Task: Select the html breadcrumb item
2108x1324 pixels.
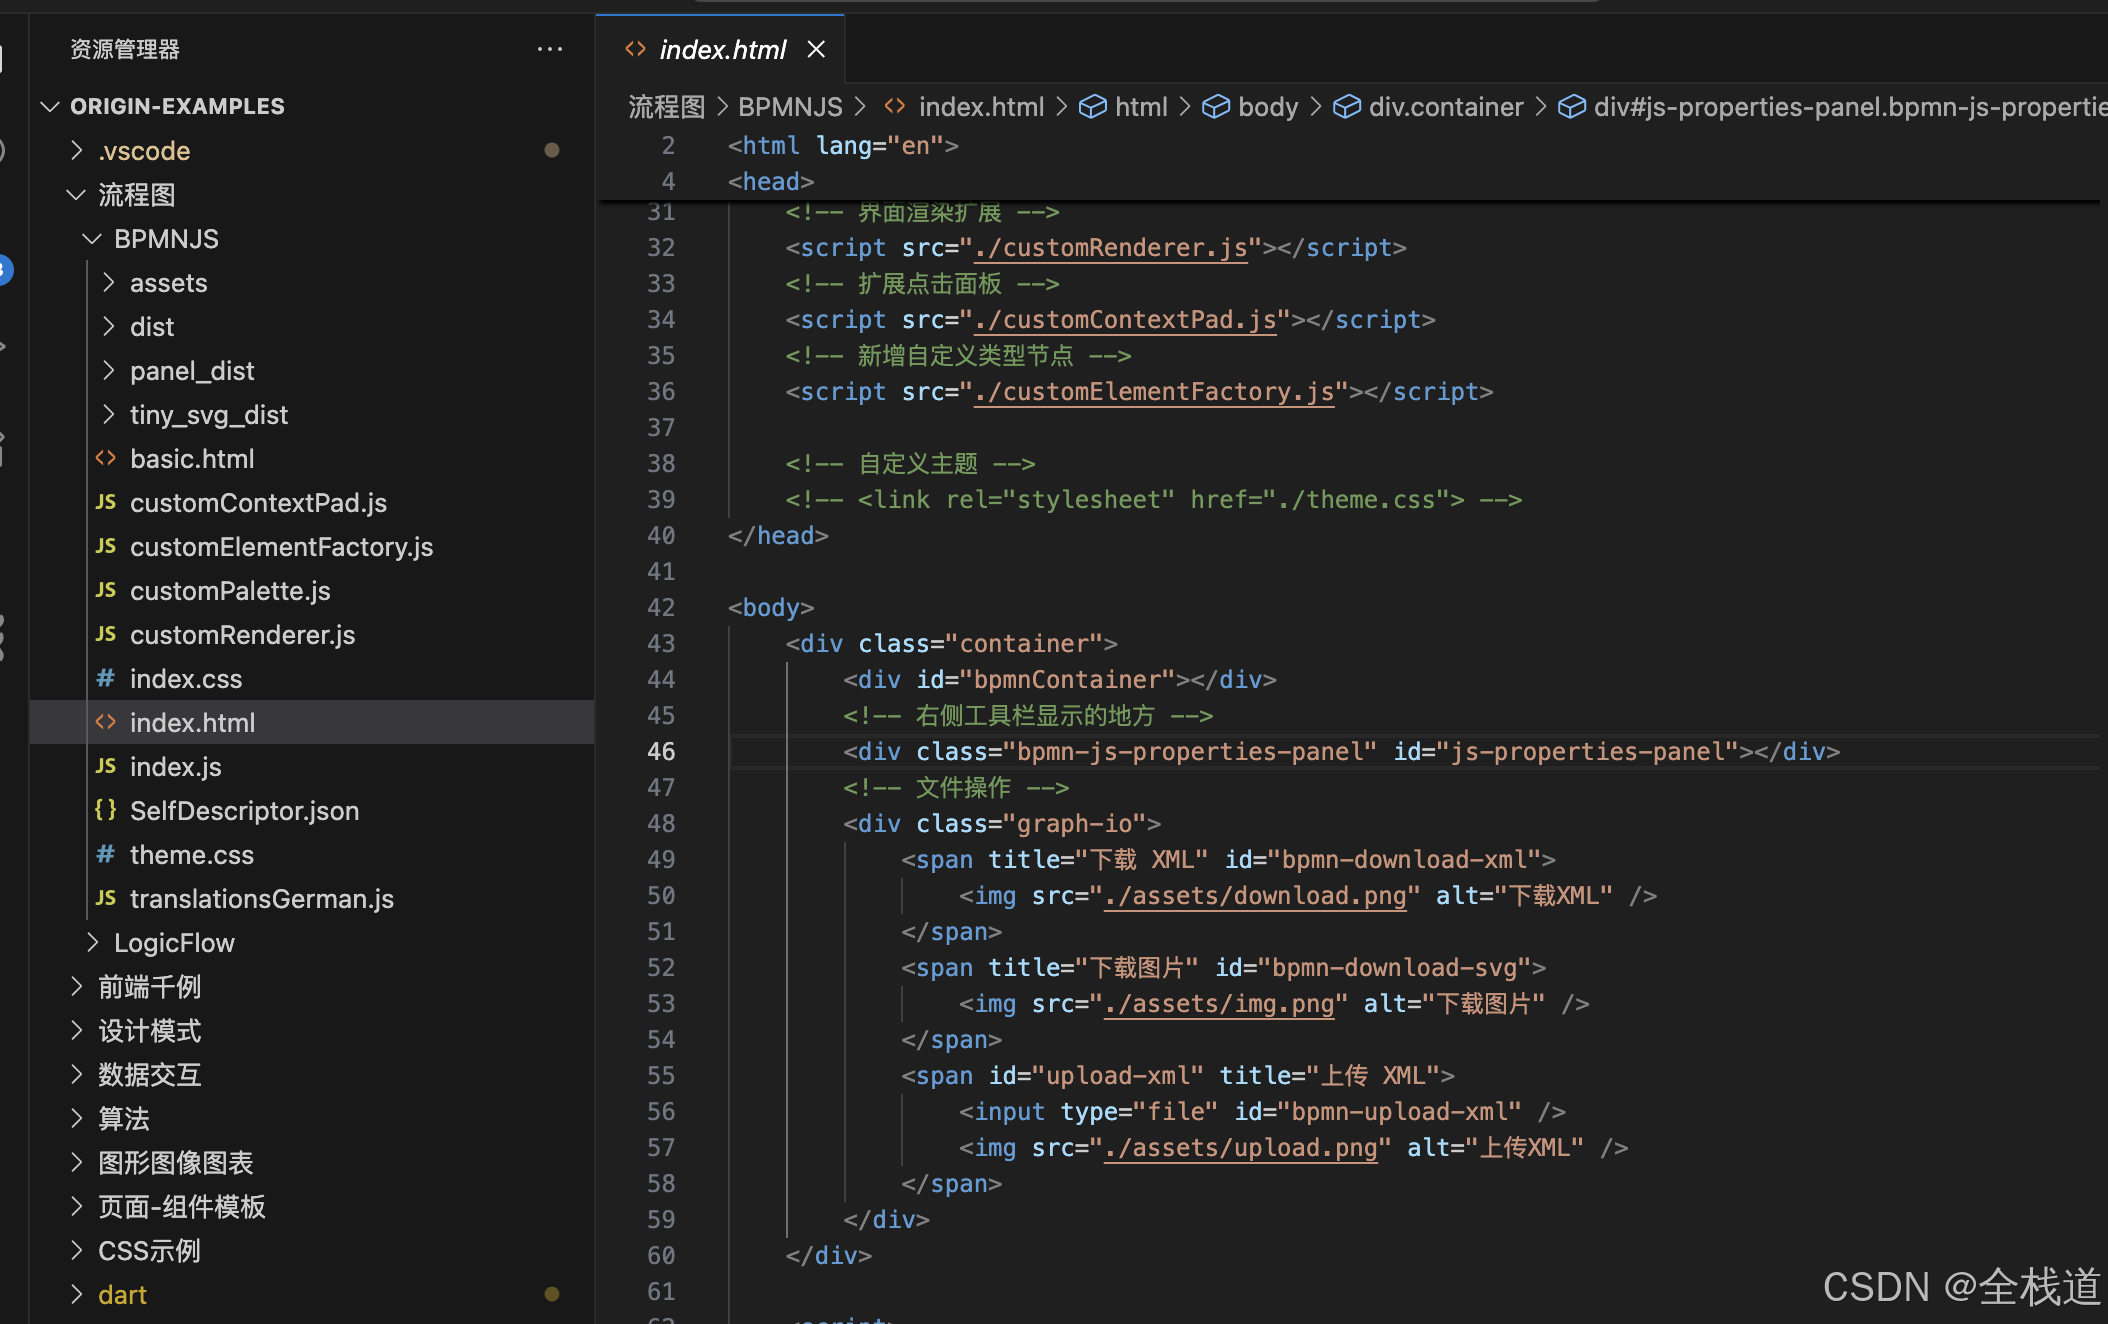Action: coord(1141,106)
